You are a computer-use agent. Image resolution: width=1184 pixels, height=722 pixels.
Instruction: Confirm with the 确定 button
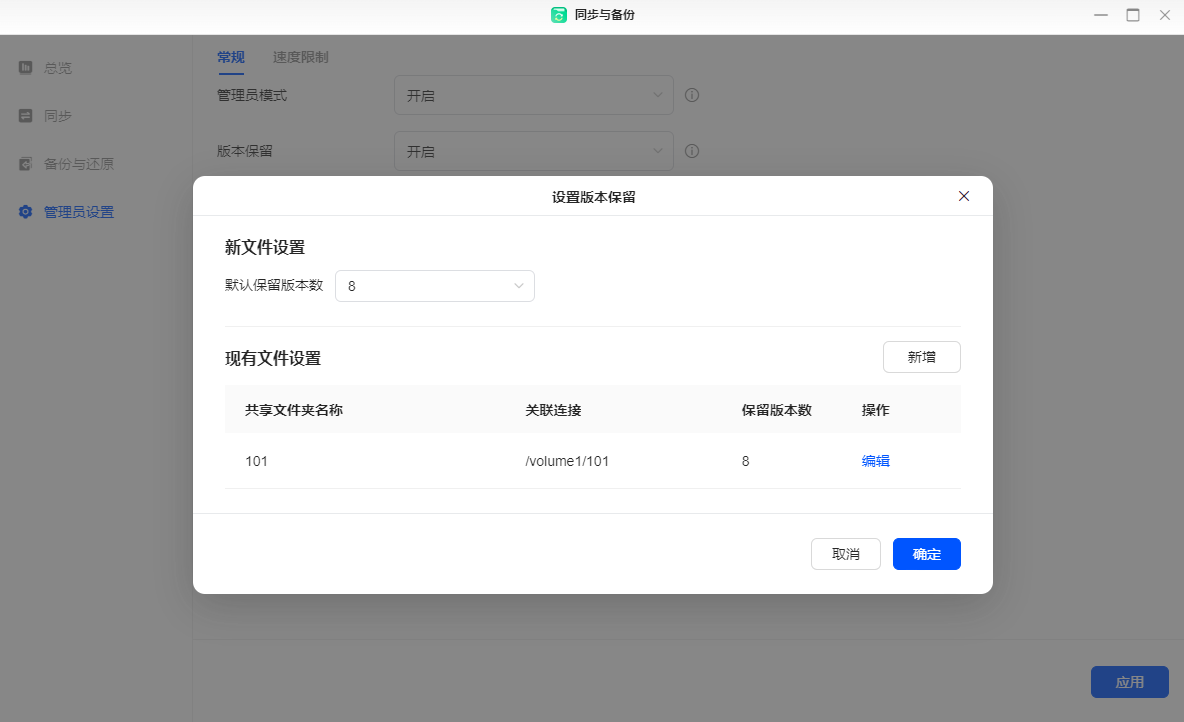[x=927, y=554]
